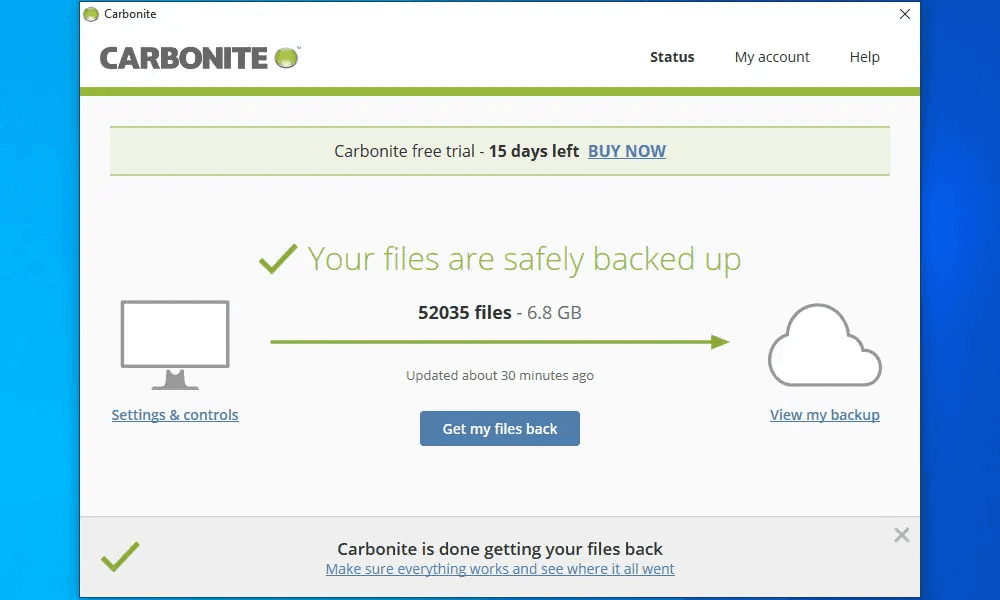Open the View my backup link
The width and height of the screenshot is (1000, 600).
[824, 415]
